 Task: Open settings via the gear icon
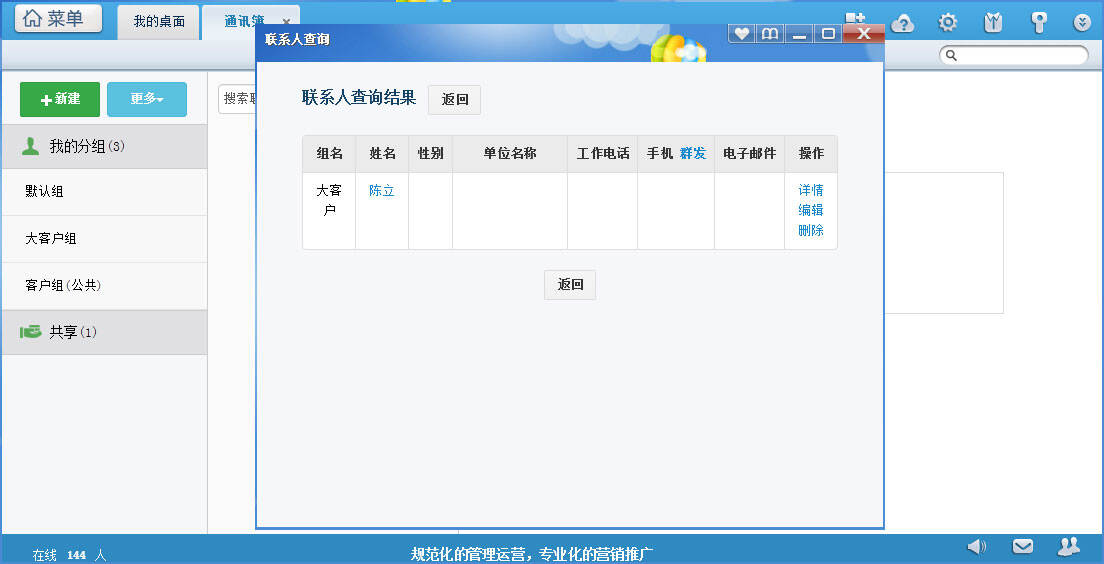click(948, 22)
